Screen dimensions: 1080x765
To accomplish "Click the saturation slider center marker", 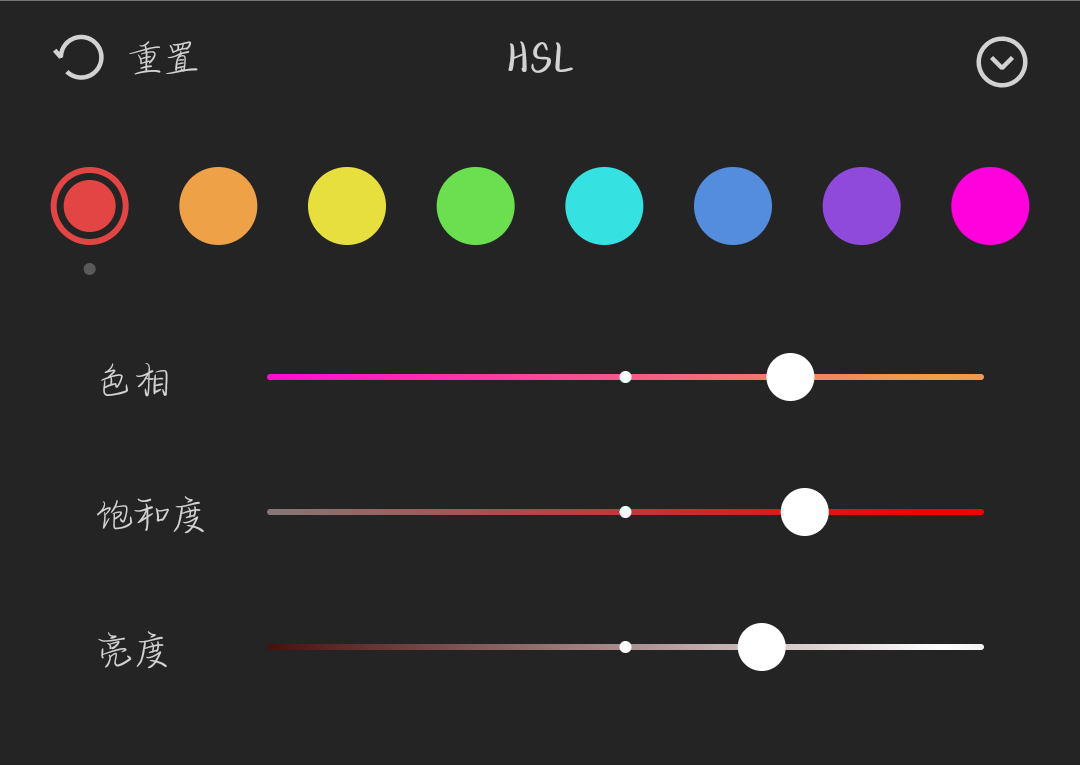I will (x=625, y=512).
